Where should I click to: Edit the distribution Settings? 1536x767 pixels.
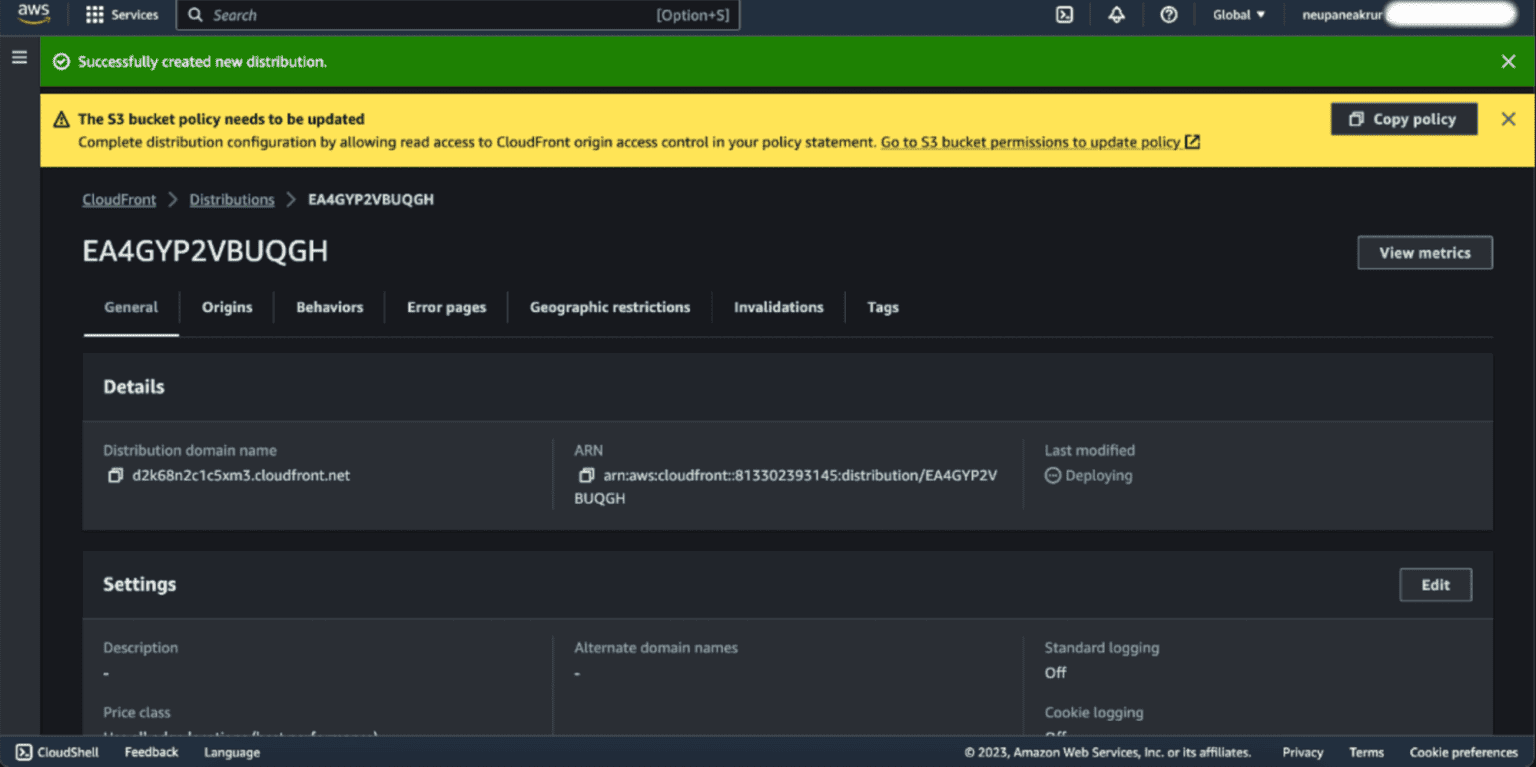pyautogui.click(x=1435, y=584)
